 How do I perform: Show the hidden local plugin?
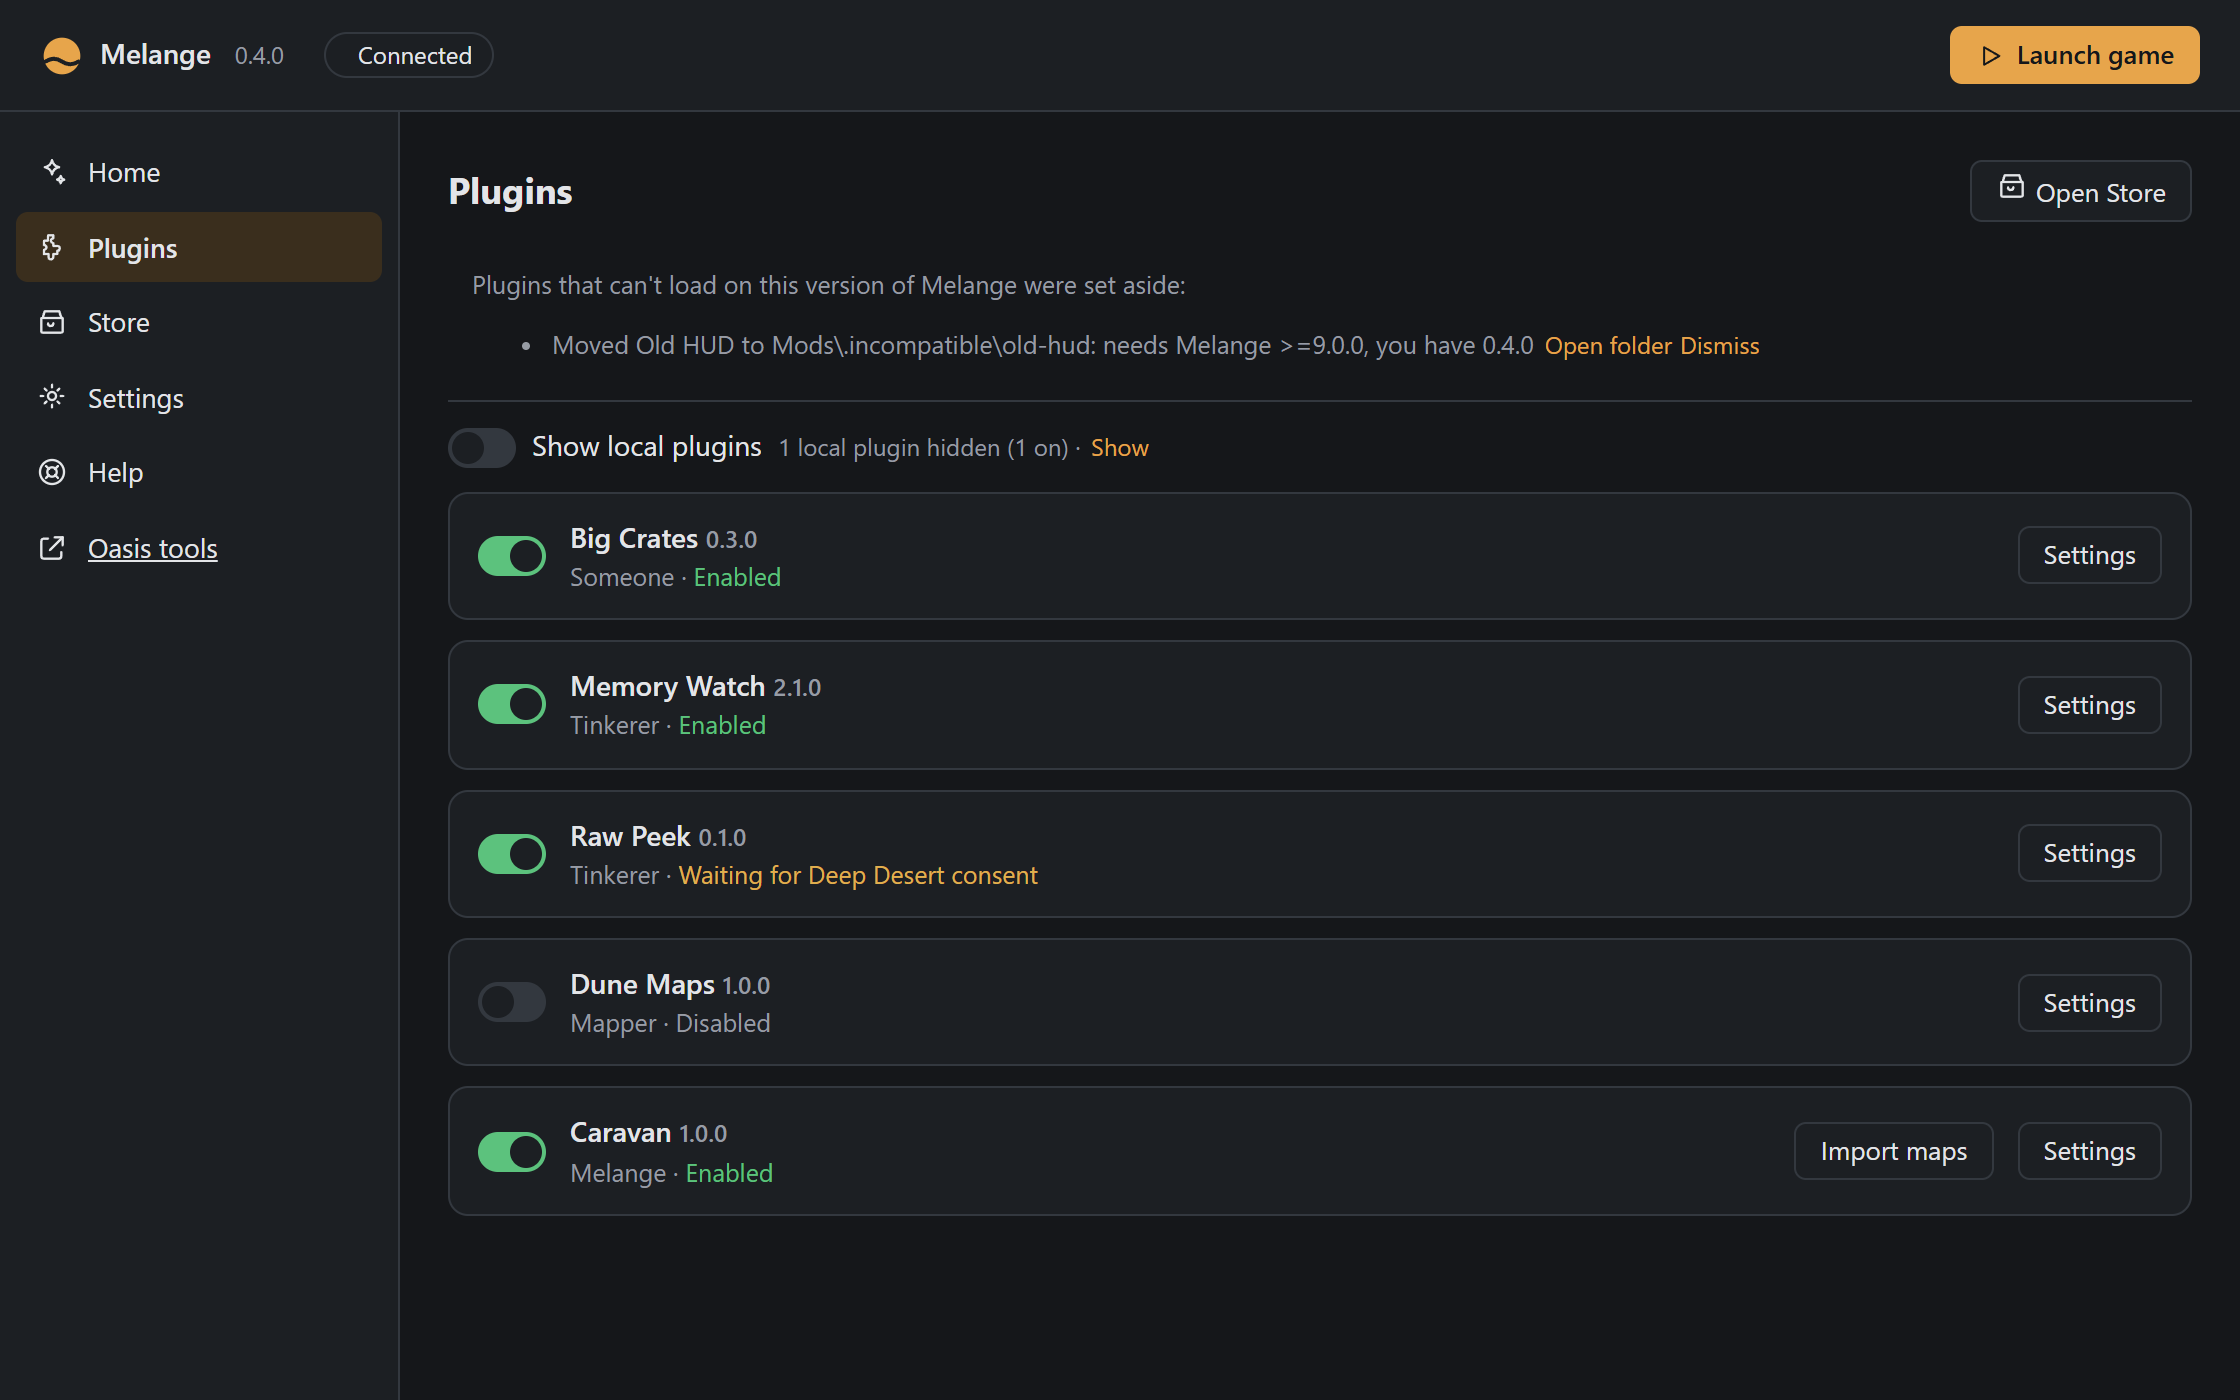[x=1119, y=447]
